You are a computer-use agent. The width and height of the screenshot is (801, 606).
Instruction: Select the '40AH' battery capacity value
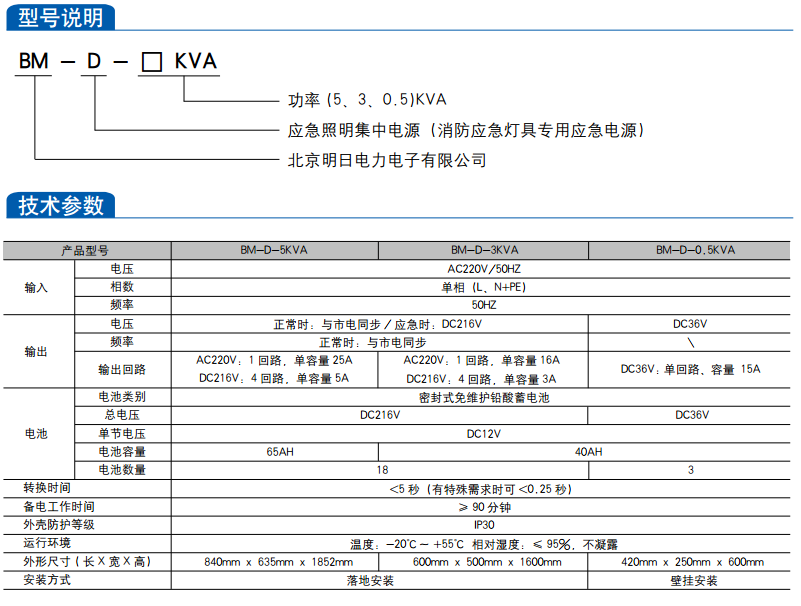tap(588, 452)
